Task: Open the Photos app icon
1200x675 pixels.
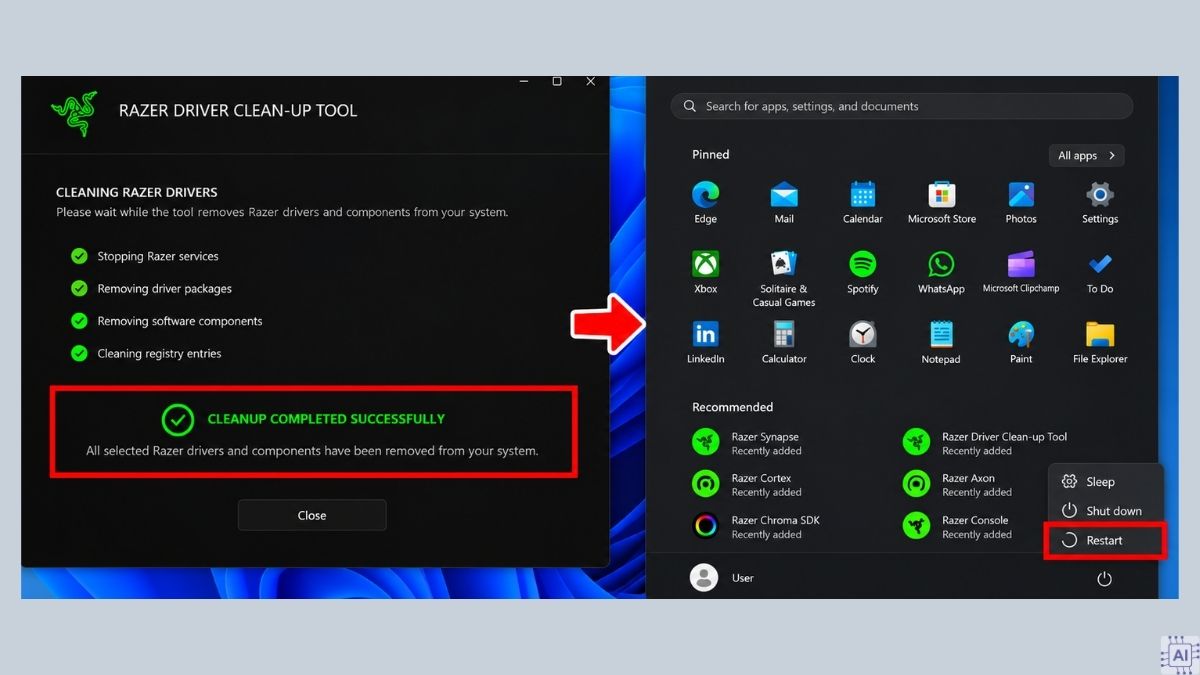Action: tap(1021, 203)
